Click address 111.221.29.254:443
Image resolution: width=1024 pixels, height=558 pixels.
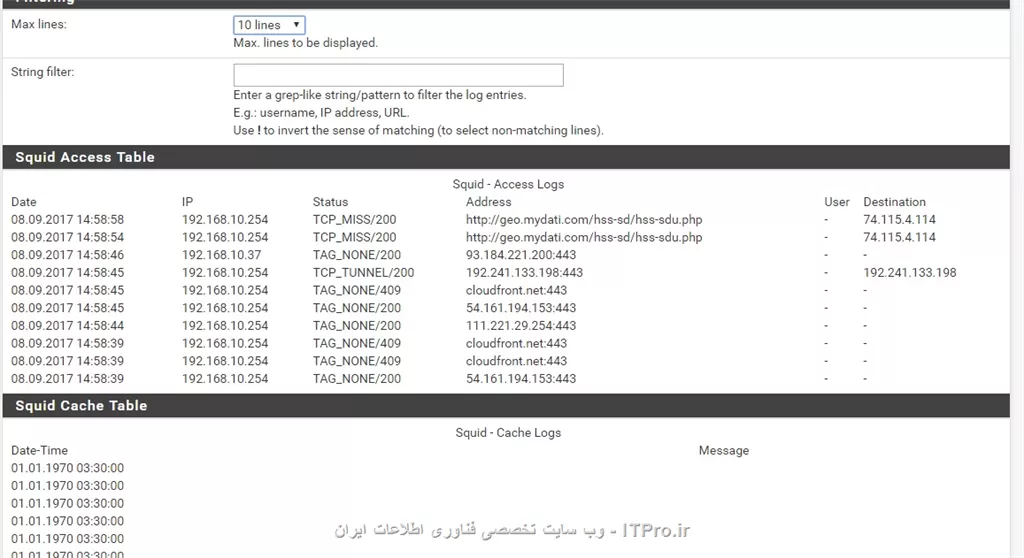pyautogui.click(x=521, y=325)
